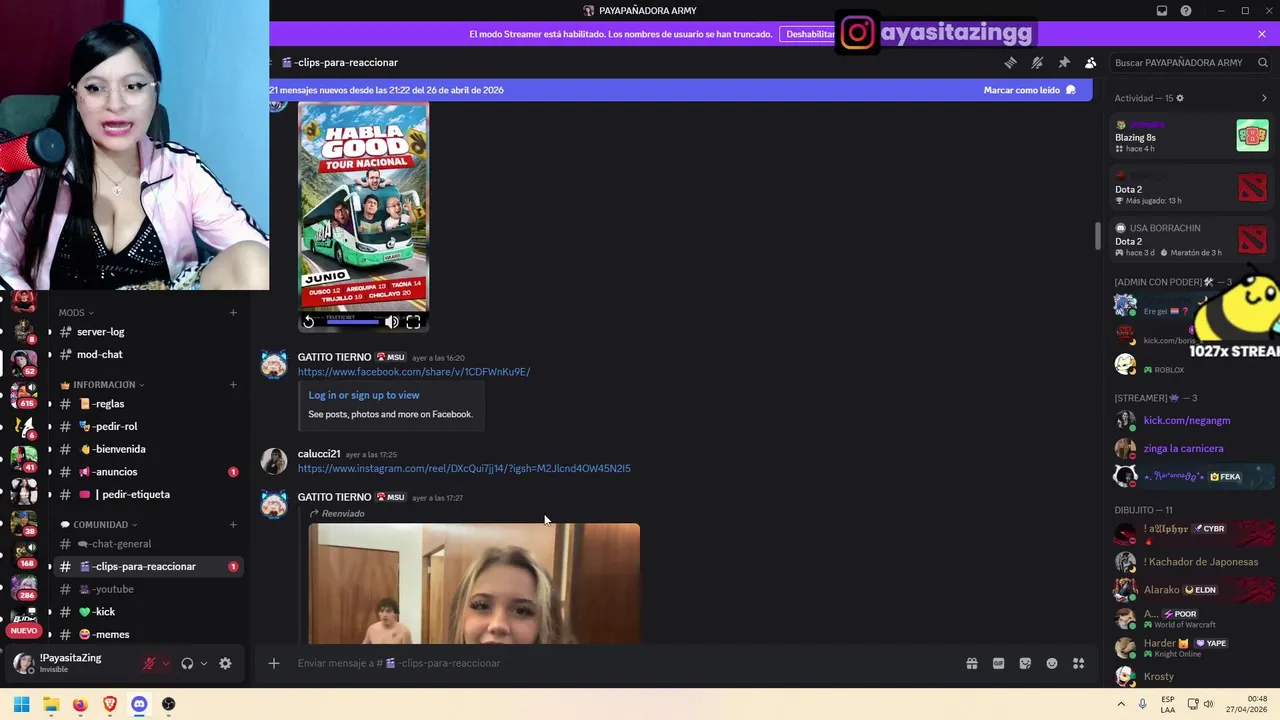Open the mod-chat channel
The image size is (1280, 720).
point(148,355)
